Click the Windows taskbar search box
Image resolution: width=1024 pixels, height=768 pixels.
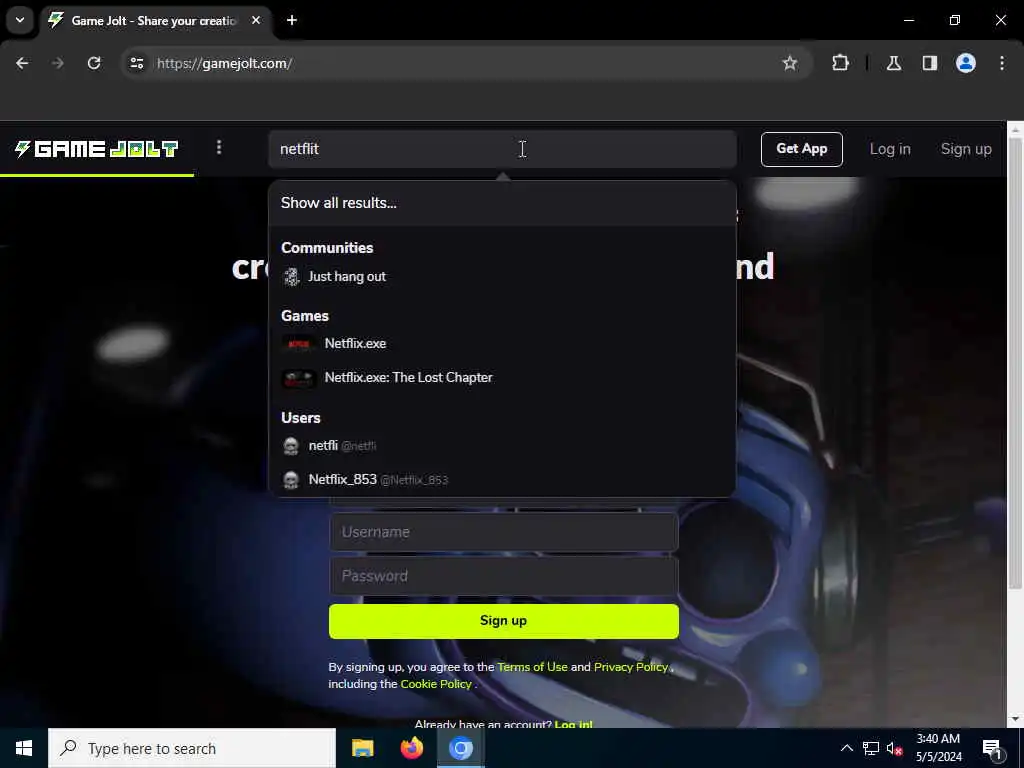coord(192,748)
